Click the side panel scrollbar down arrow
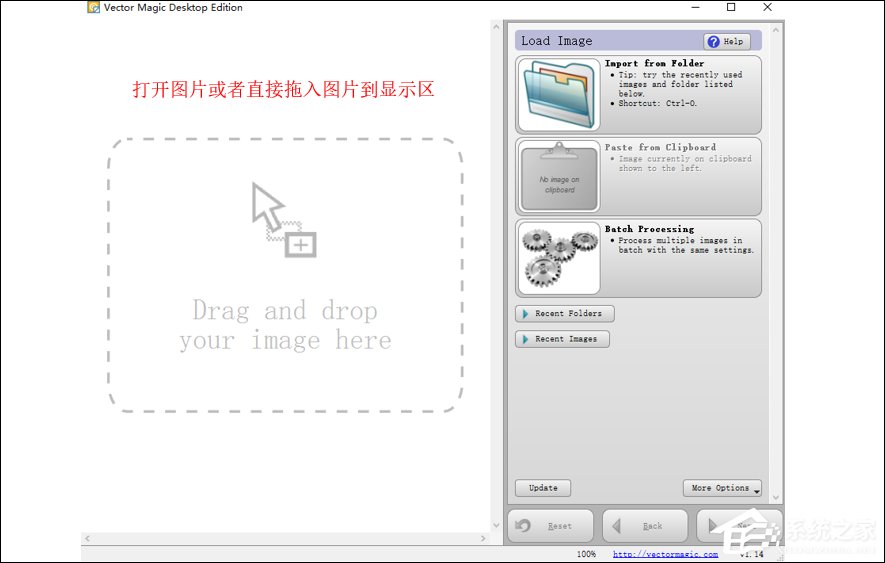 [x=776, y=497]
